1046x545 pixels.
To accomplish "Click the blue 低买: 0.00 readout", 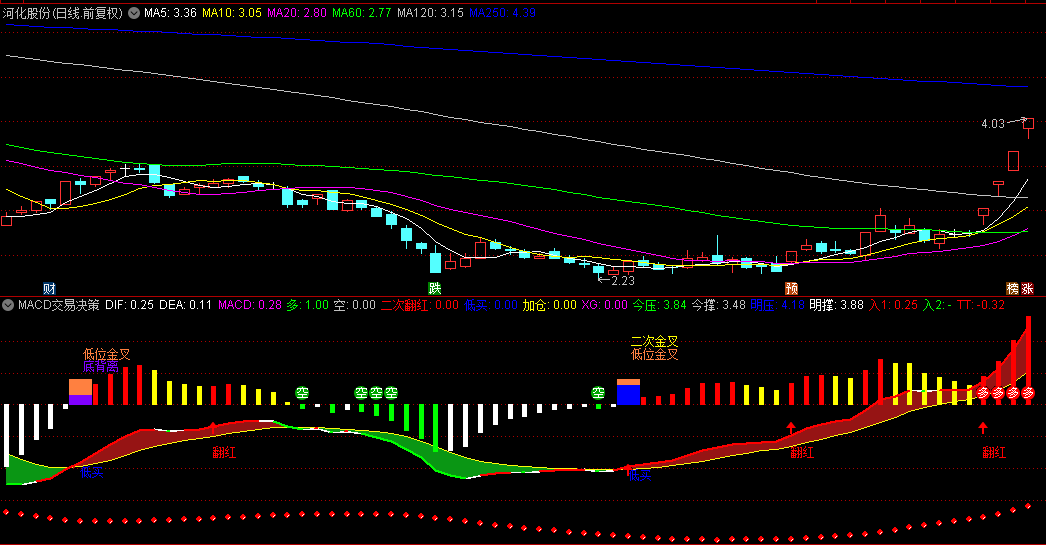I will 491,305.
